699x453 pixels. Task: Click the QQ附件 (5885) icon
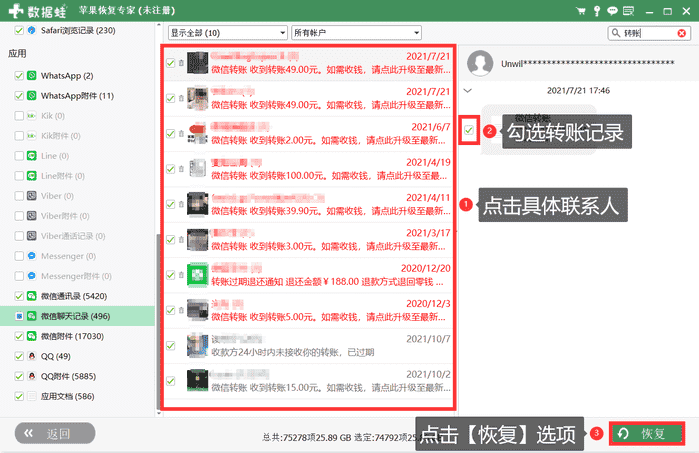32,376
